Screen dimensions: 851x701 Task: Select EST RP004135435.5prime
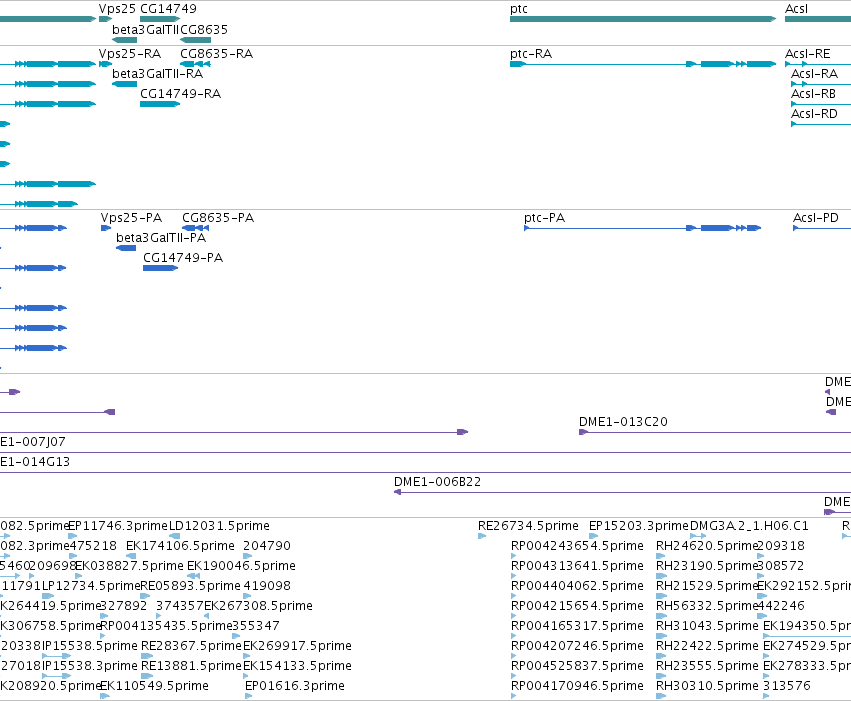click(167, 626)
